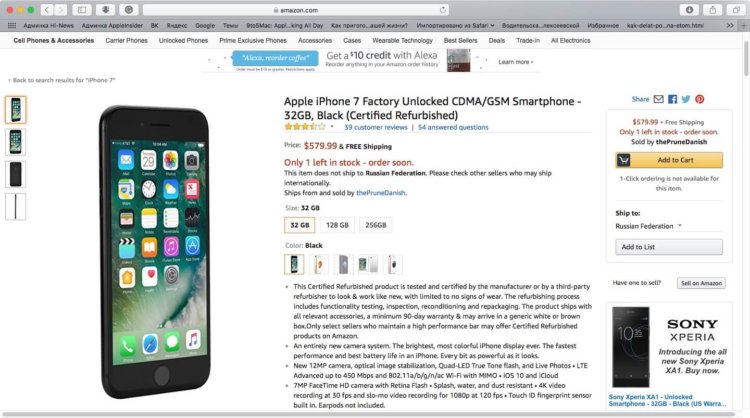Add the iPhone to Cart
The width and height of the screenshot is (750, 418).
669,160
